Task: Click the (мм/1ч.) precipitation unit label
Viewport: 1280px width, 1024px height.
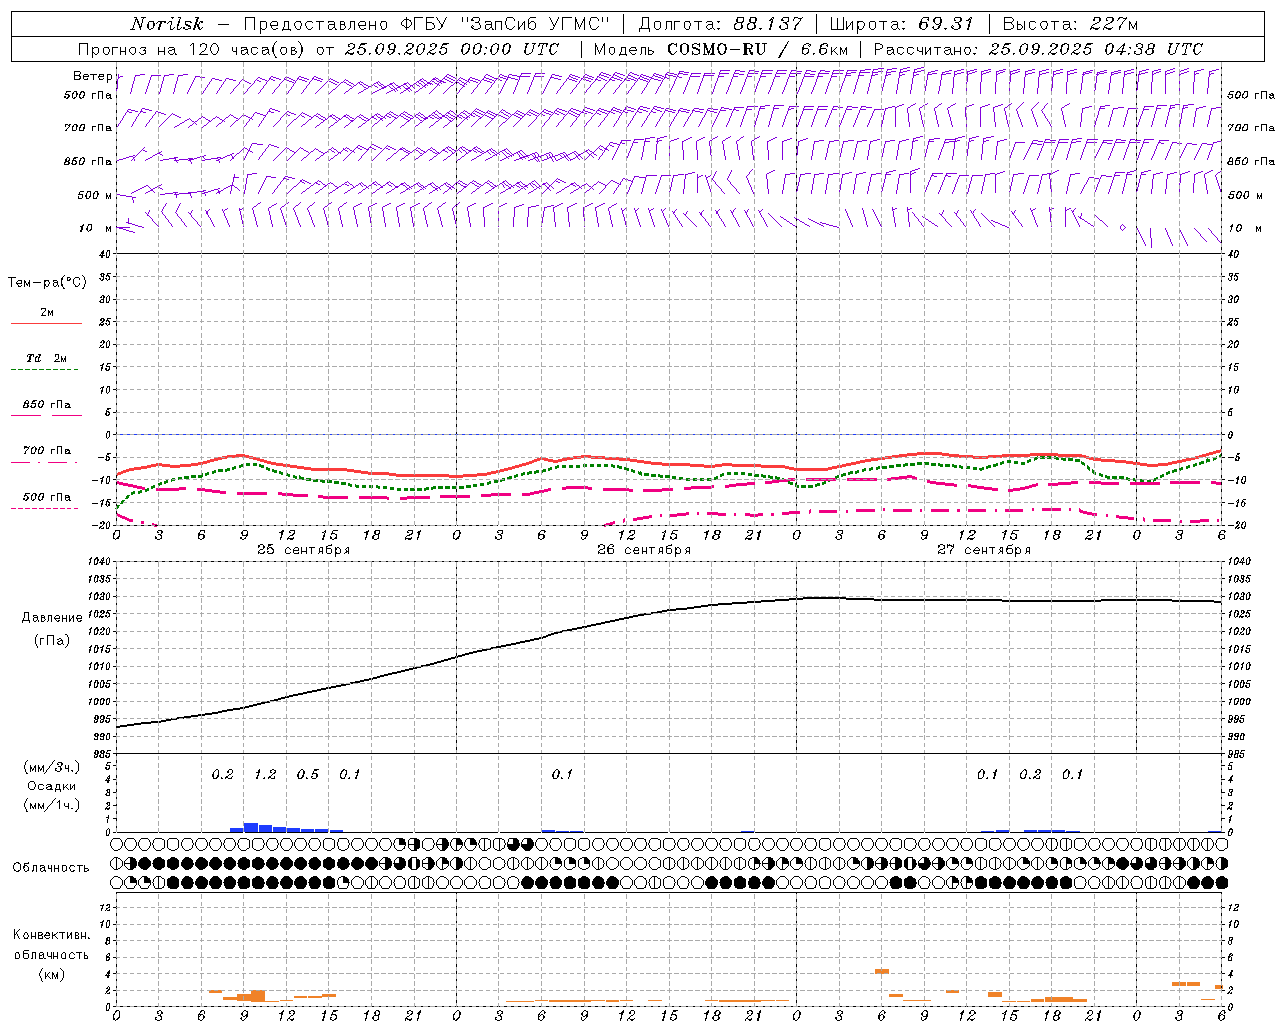Action: coord(52,804)
